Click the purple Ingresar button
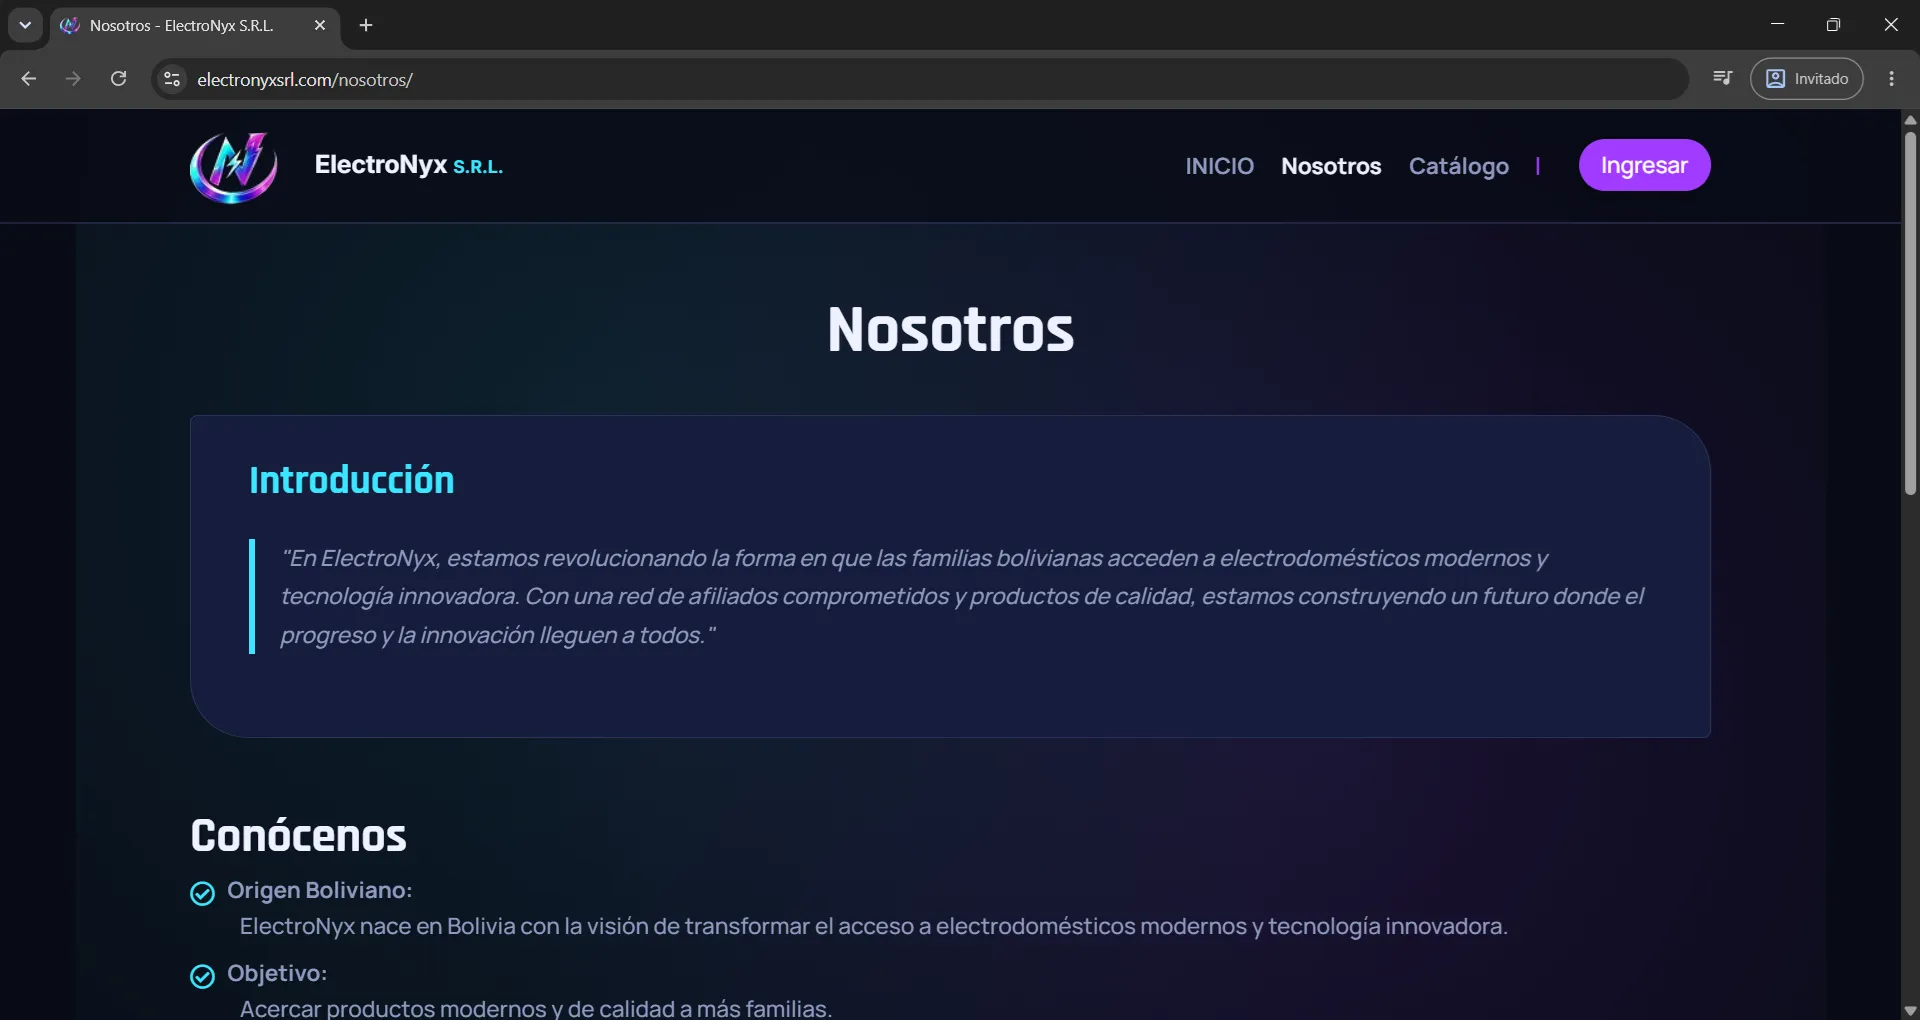This screenshot has width=1920, height=1020. [1644, 165]
